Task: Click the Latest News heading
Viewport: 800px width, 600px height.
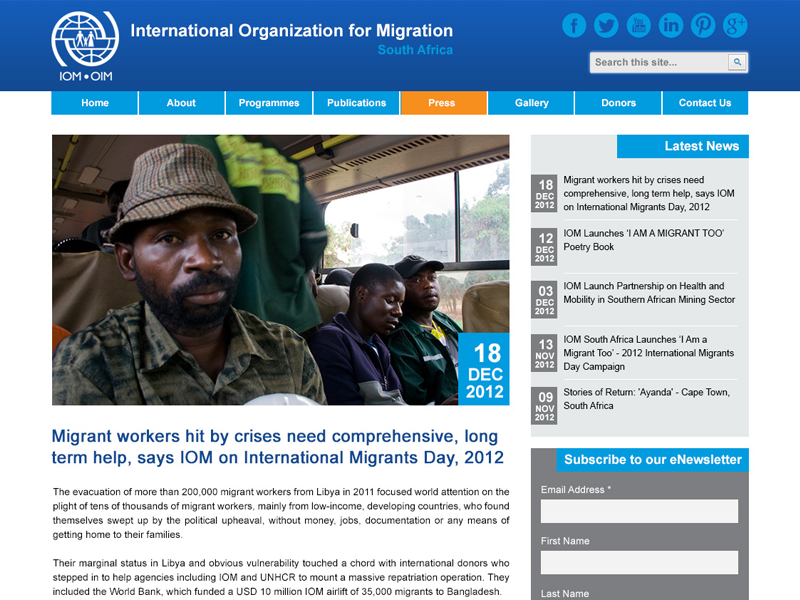Action: [683, 146]
